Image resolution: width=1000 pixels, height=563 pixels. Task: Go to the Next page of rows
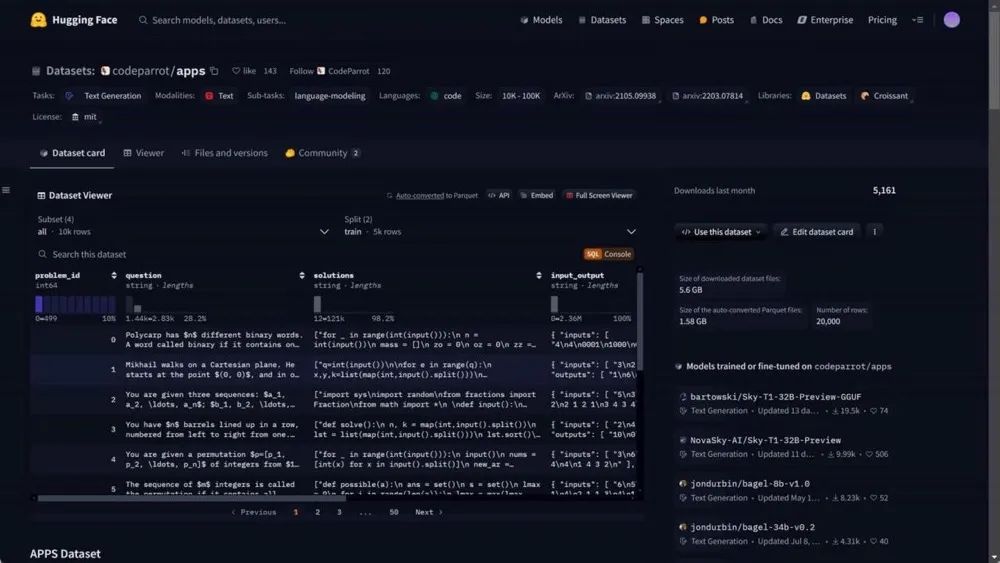pos(429,512)
